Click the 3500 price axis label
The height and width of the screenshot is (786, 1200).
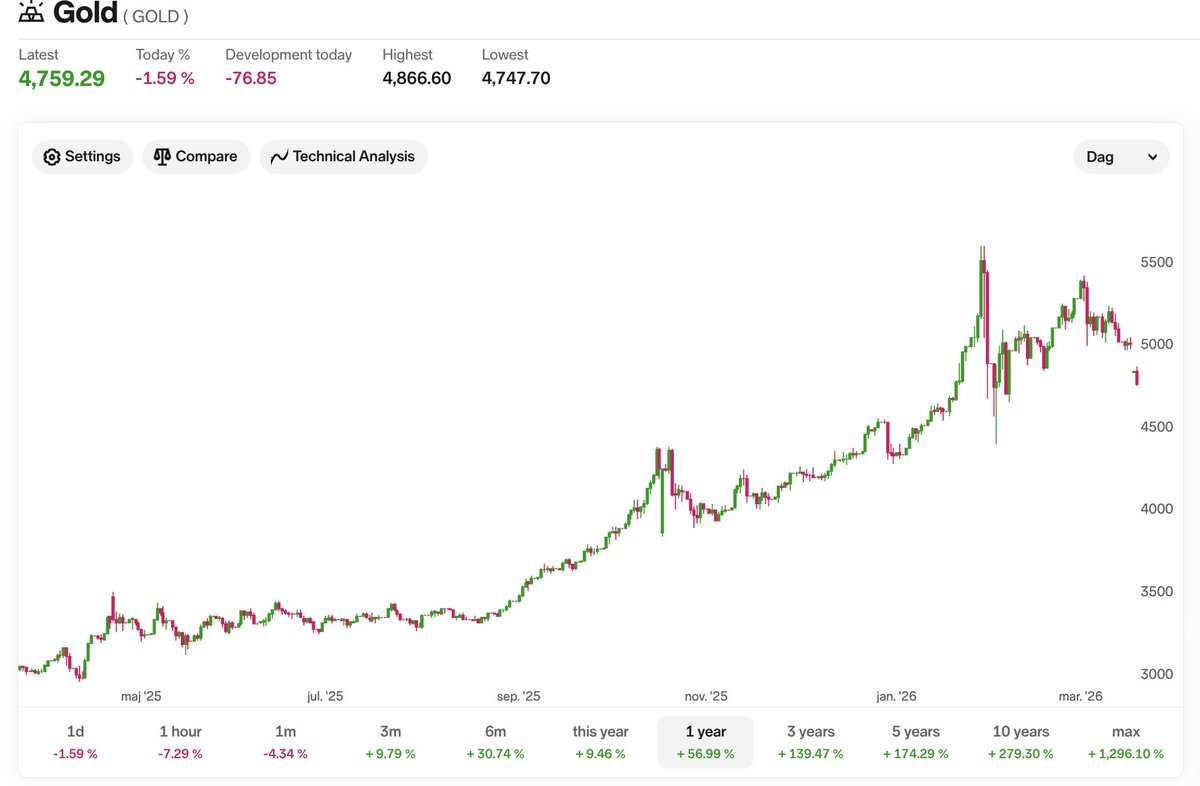[1156, 592]
